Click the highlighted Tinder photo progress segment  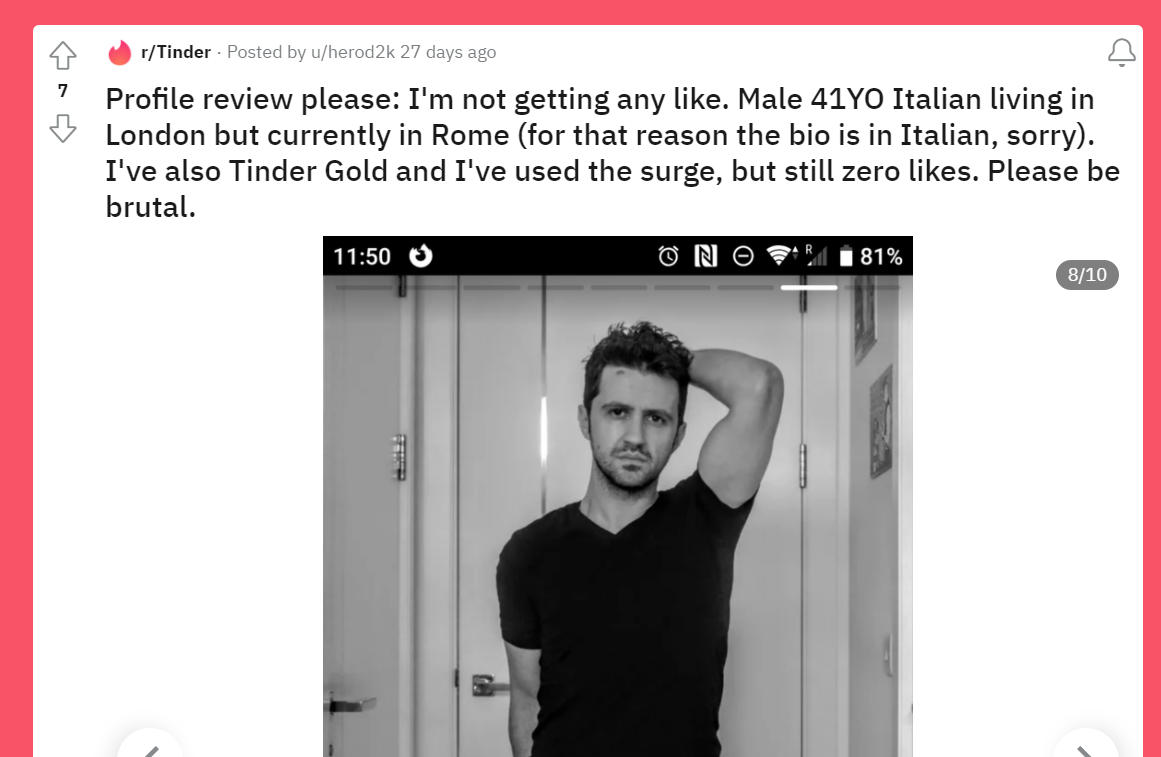tap(809, 287)
